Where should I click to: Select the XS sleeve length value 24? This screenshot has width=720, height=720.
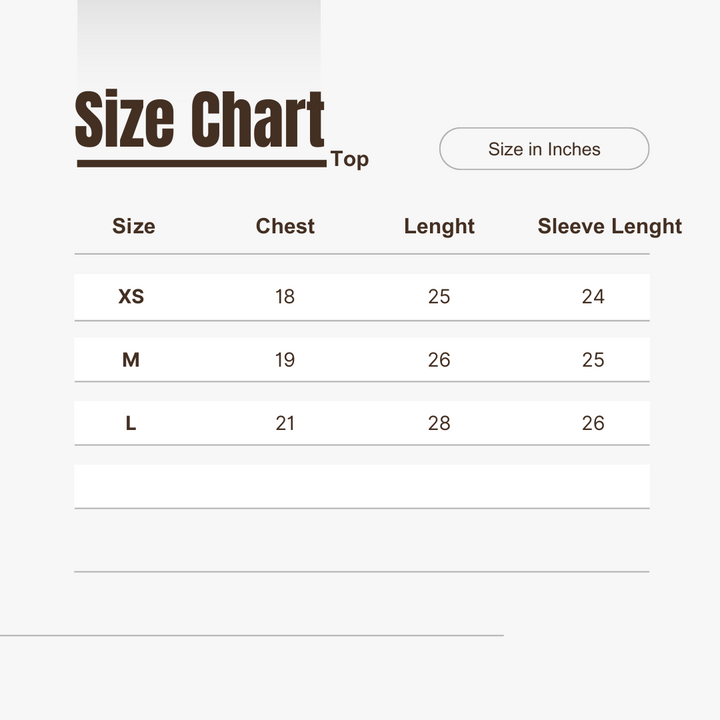593,296
